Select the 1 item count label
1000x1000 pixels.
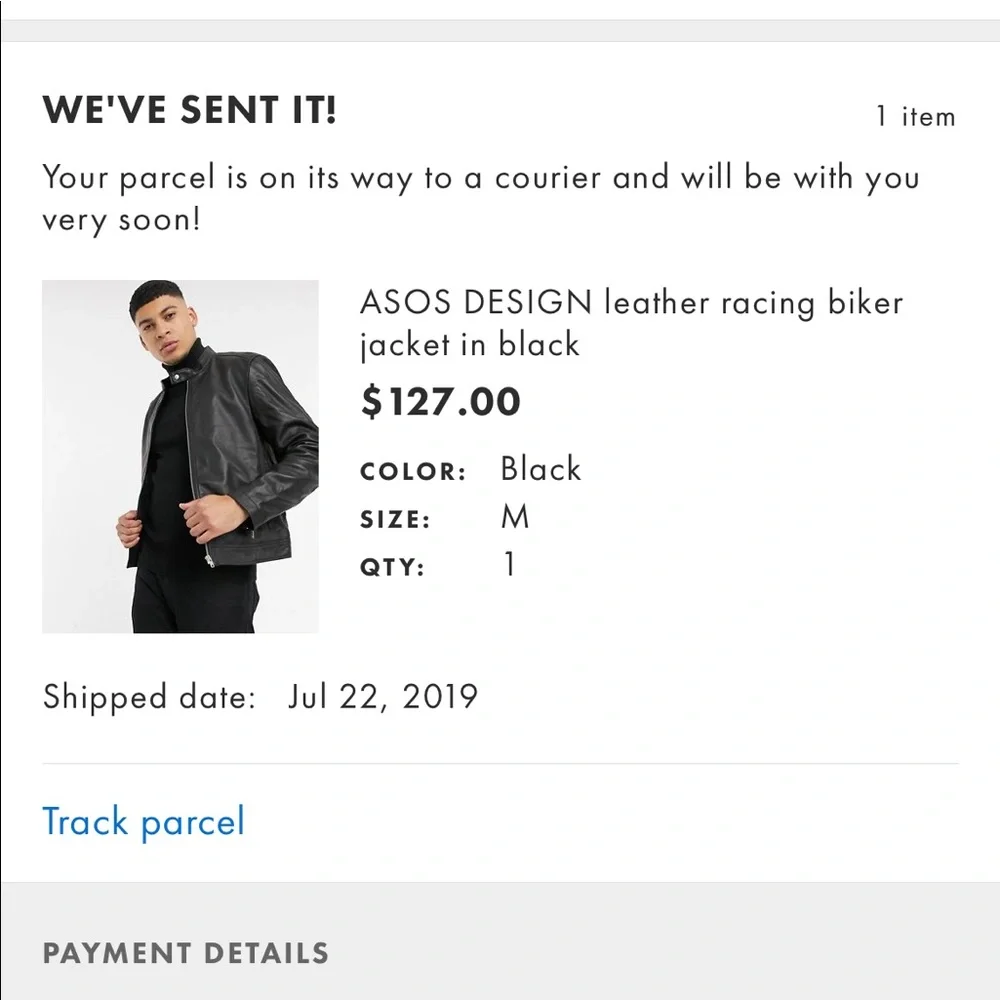pos(916,117)
